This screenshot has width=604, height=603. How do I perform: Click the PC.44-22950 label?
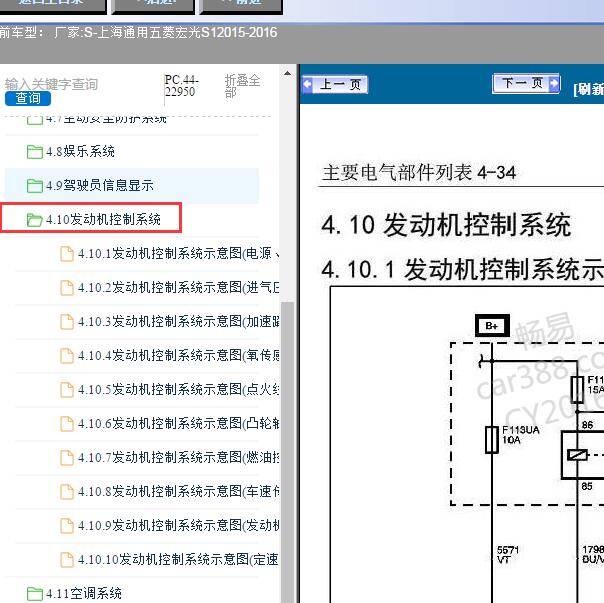[181, 86]
